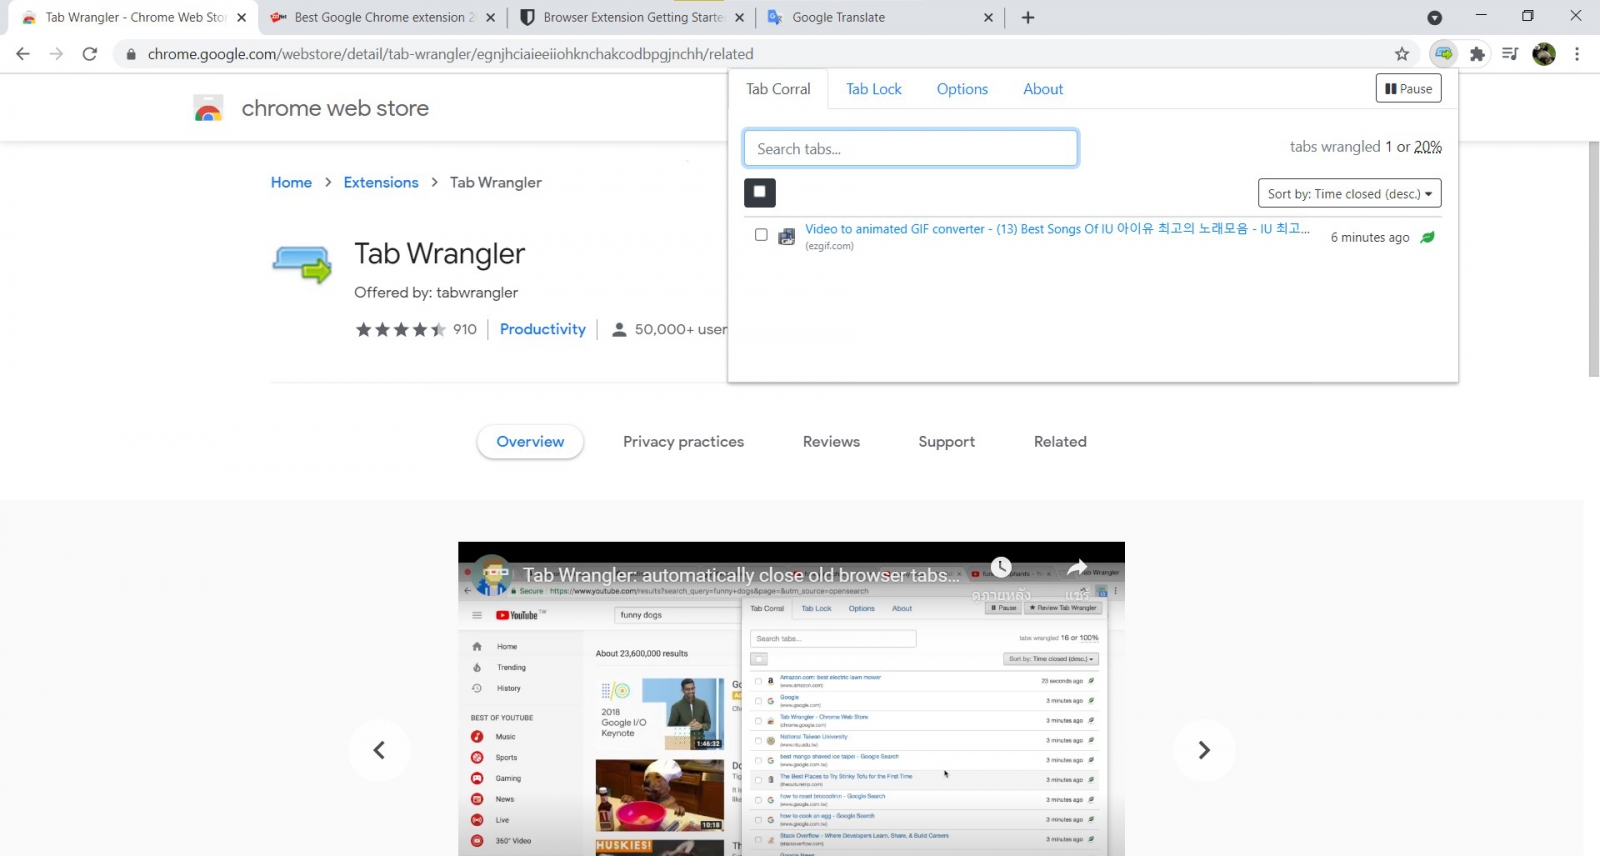Go to the Home breadcrumb link
The width and height of the screenshot is (1600, 856).
(x=291, y=182)
